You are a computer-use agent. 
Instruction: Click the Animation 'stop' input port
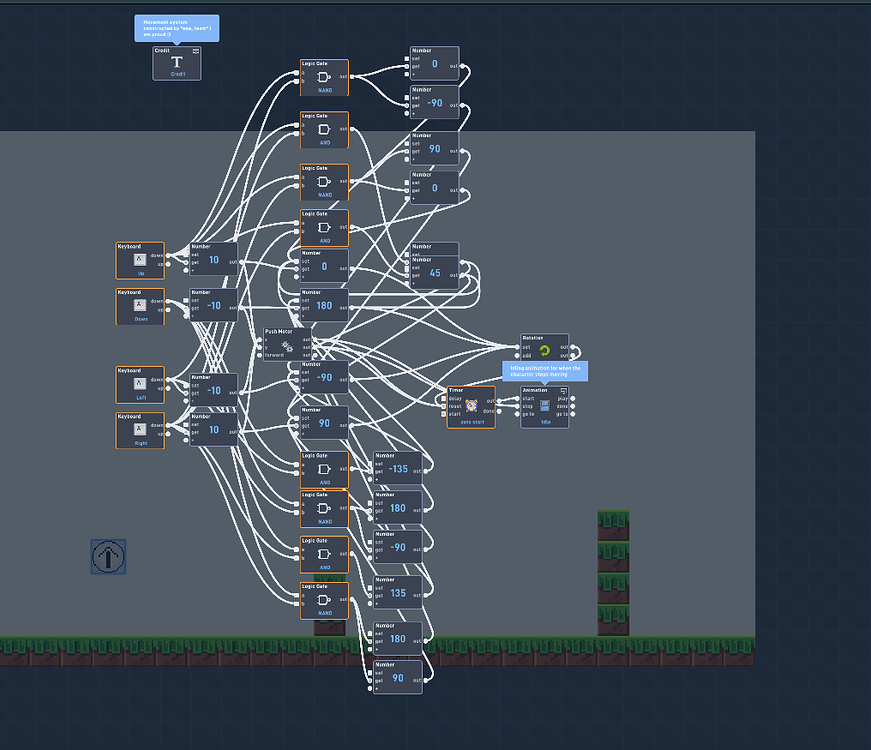[517, 406]
